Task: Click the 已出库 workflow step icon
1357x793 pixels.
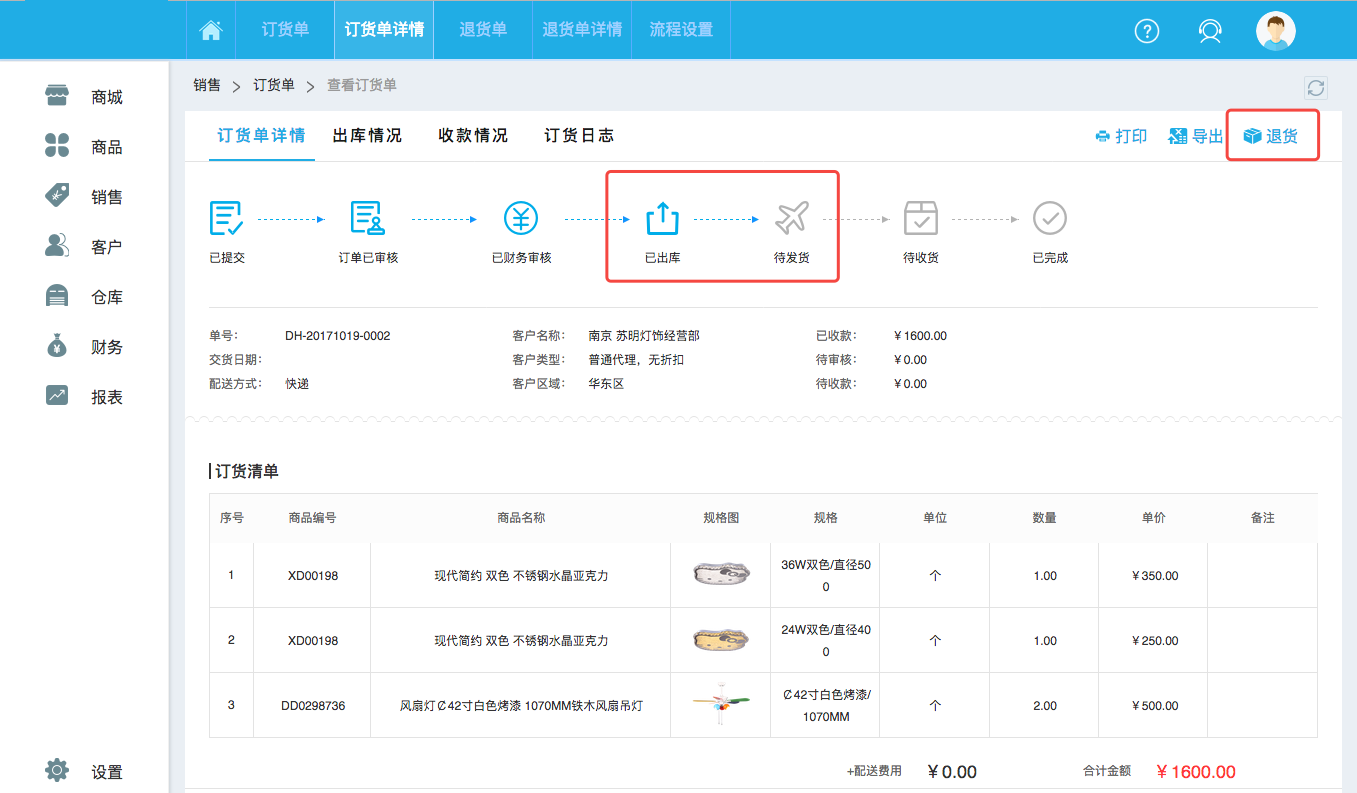Action: click(x=662, y=217)
